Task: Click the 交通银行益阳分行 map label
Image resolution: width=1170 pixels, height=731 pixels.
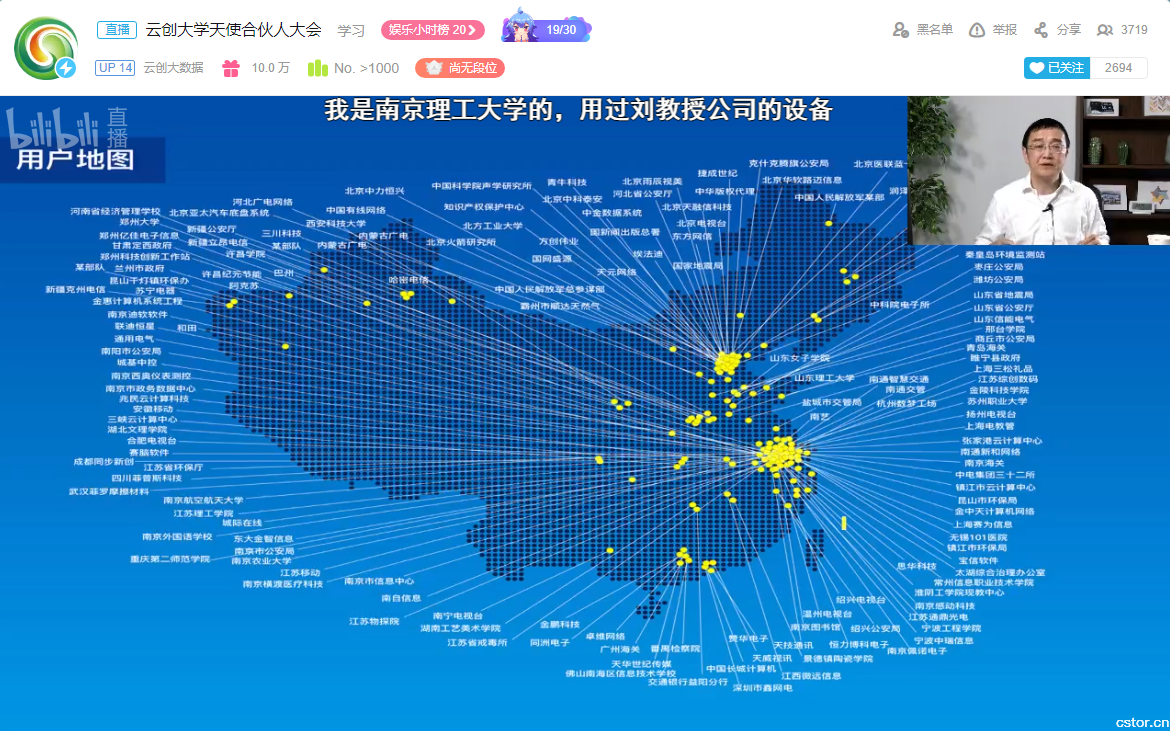Action: point(687,681)
